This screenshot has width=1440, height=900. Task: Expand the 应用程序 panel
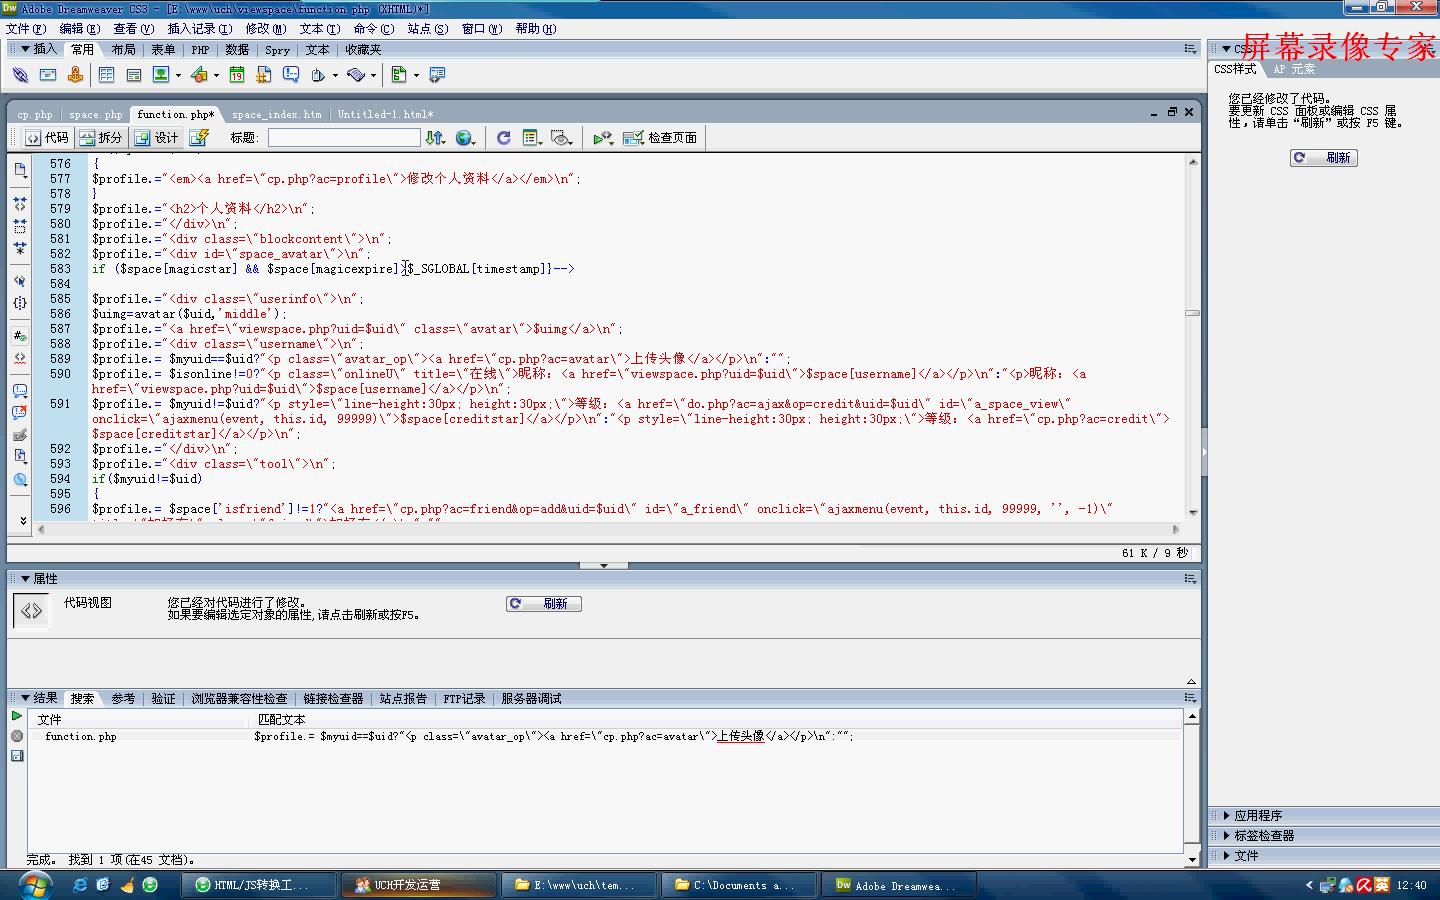(1257, 816)
